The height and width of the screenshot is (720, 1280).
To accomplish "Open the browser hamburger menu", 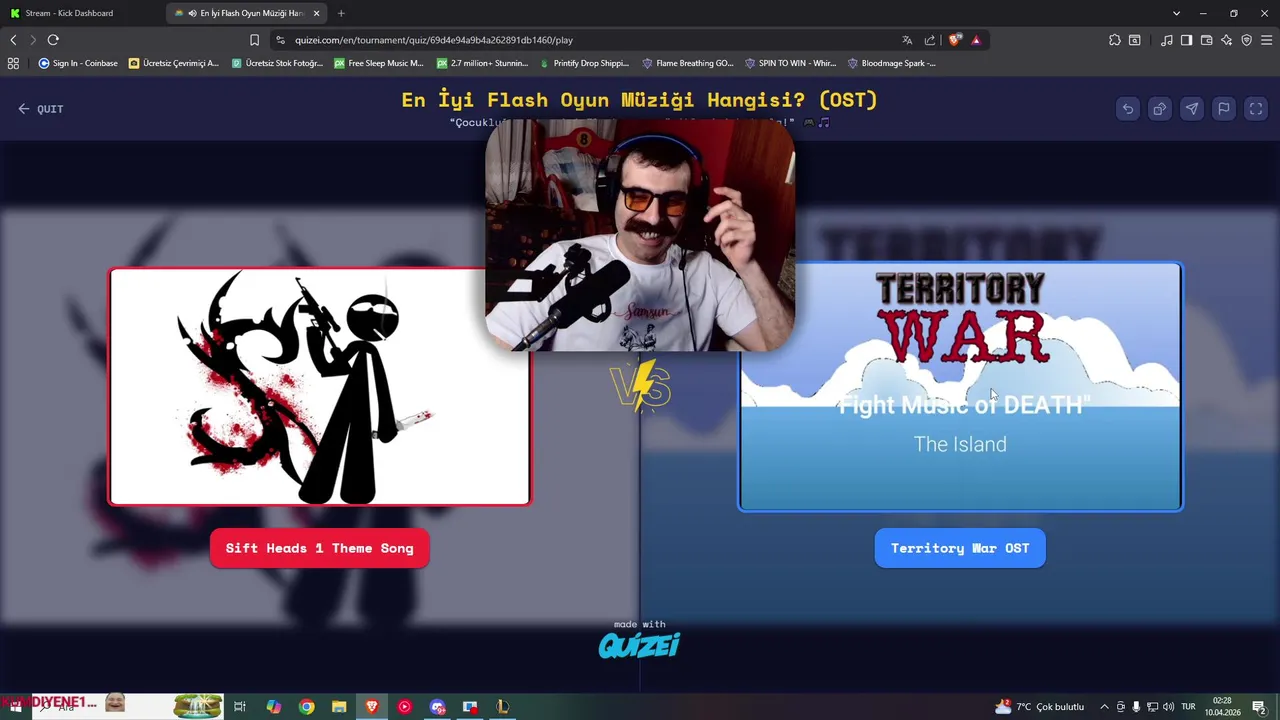I will 1267,40.
